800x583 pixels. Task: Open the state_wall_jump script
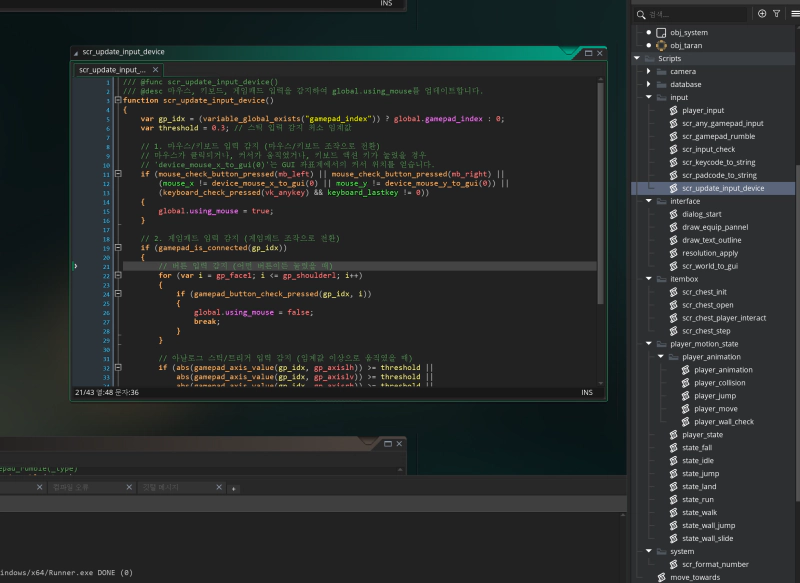click(x=708, y=525)
